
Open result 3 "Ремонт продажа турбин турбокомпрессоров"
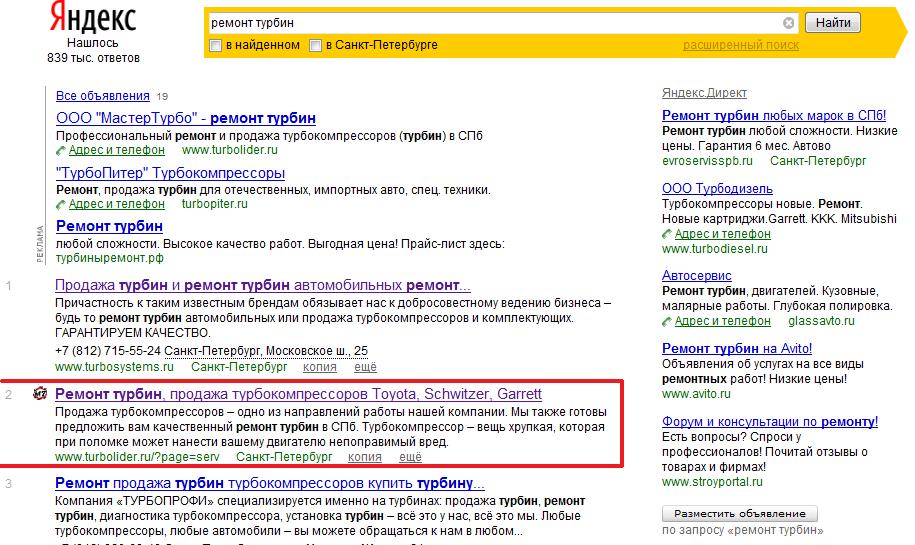click(x=270, y=483)
